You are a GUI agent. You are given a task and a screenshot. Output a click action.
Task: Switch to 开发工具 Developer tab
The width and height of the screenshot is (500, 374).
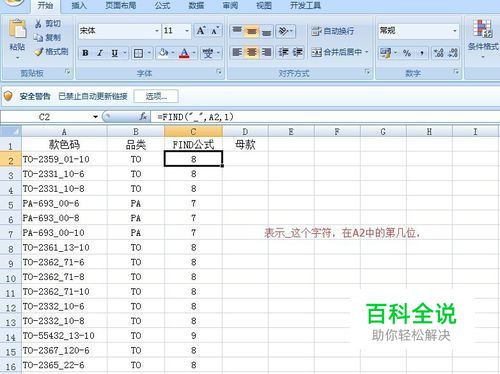(305, 5)
